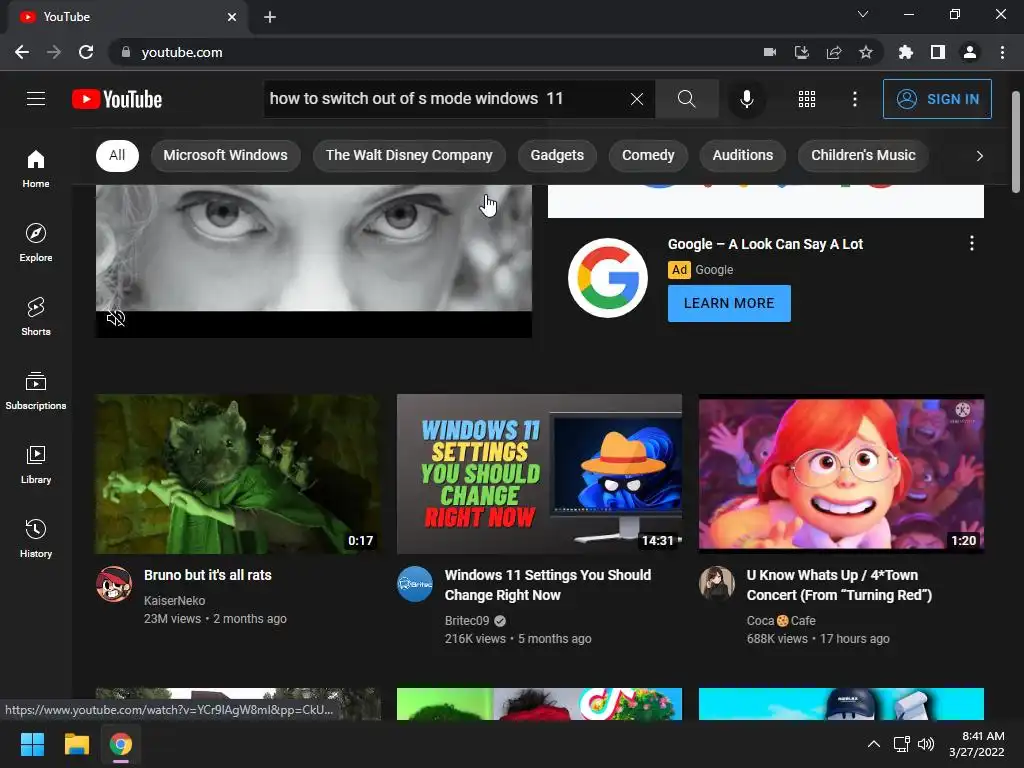Screen dimensions: 1024x768
Task: Open a new browser tab
Action: click(x=270, y=17)
